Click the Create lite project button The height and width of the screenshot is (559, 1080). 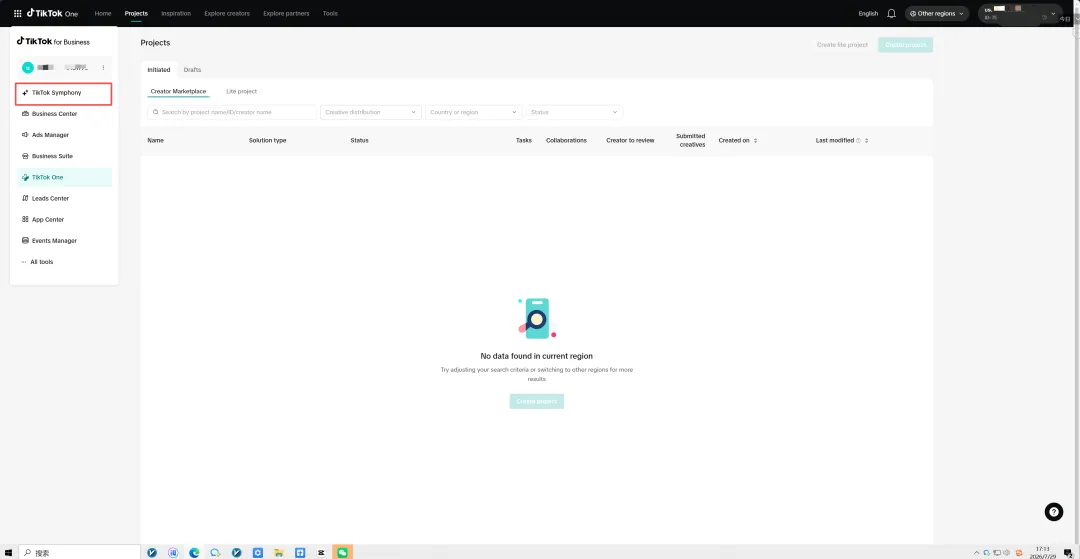click(x=842, y=45)
